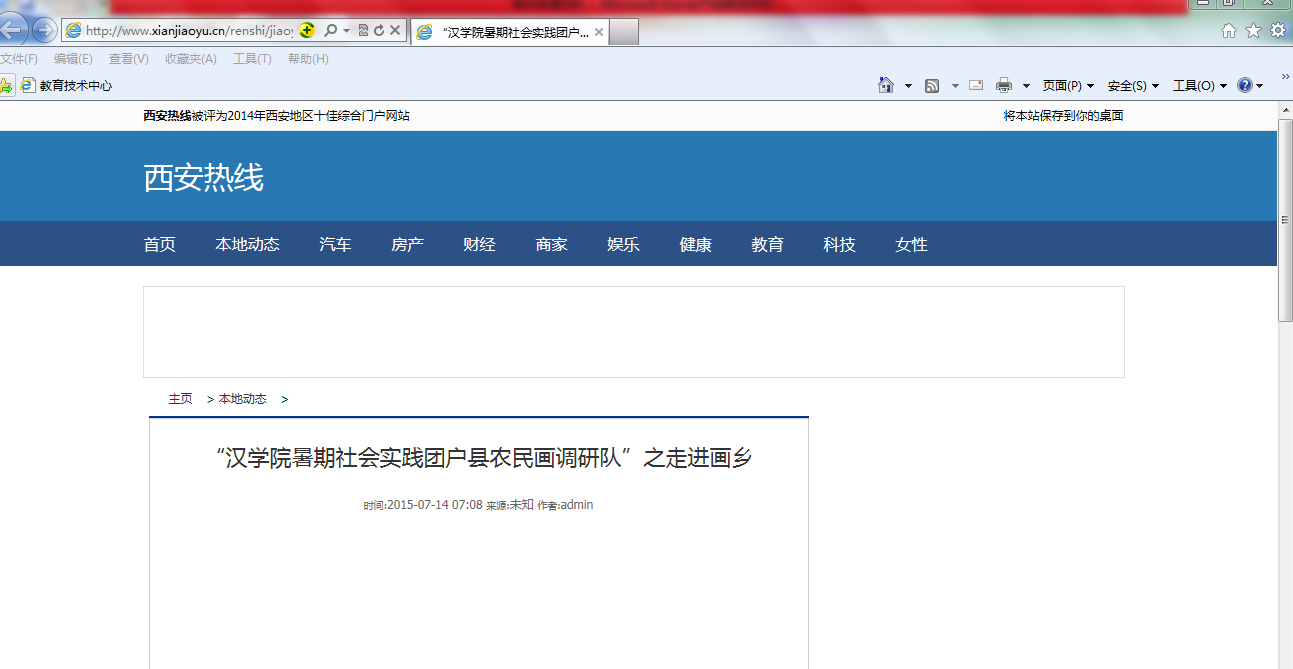Open the 文件(F) menu
1293x669 pixels.
tap(19, 59)
